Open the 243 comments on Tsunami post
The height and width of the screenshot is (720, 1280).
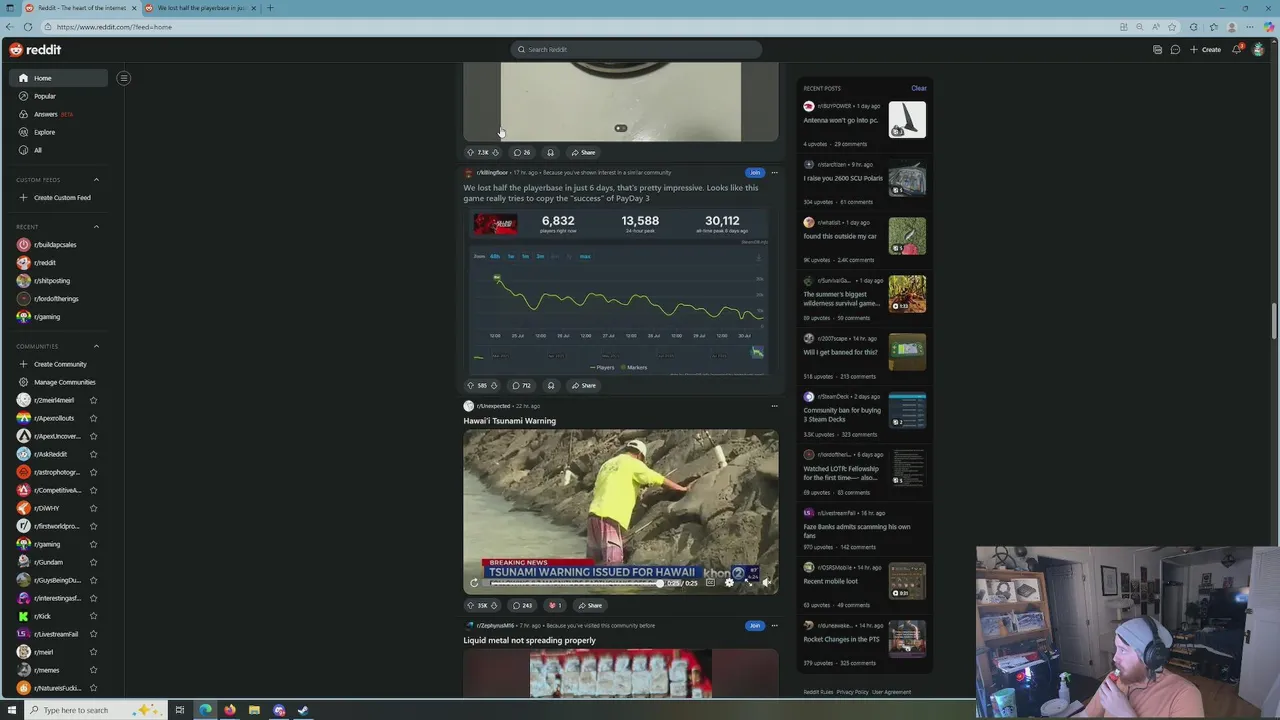click(523, 605)
